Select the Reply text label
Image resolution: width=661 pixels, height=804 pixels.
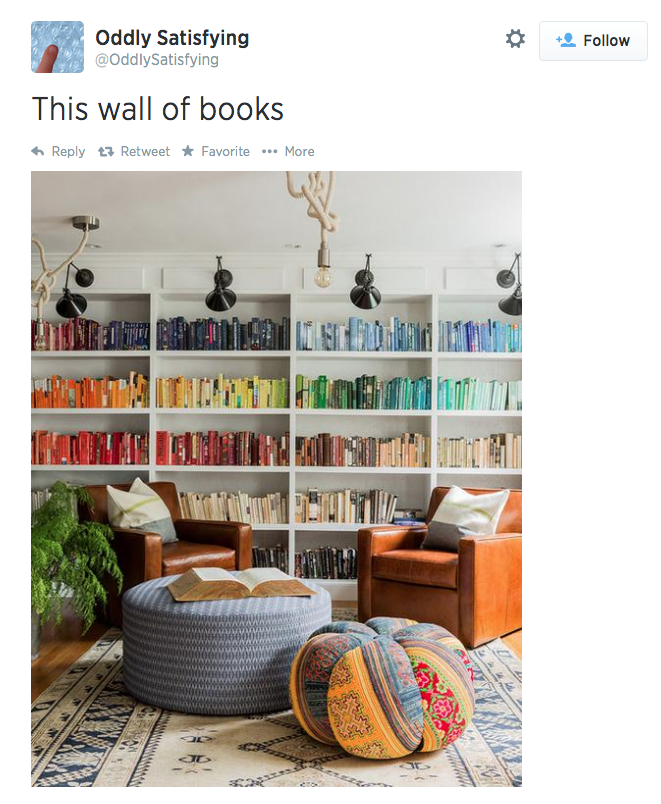(x=68, y=152)
